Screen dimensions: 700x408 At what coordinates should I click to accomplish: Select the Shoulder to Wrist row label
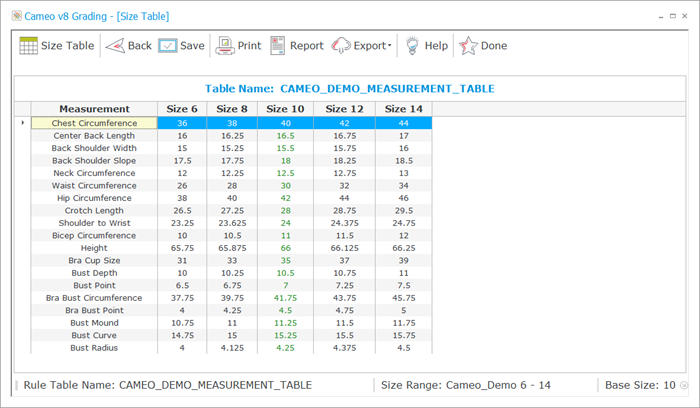coord(94,223)
